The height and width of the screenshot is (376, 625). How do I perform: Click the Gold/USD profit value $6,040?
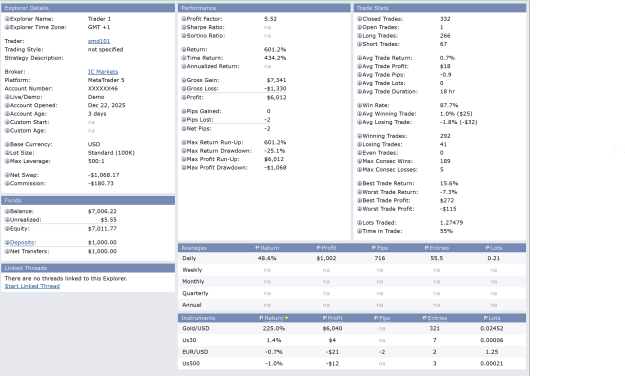(x=332, y=329)
